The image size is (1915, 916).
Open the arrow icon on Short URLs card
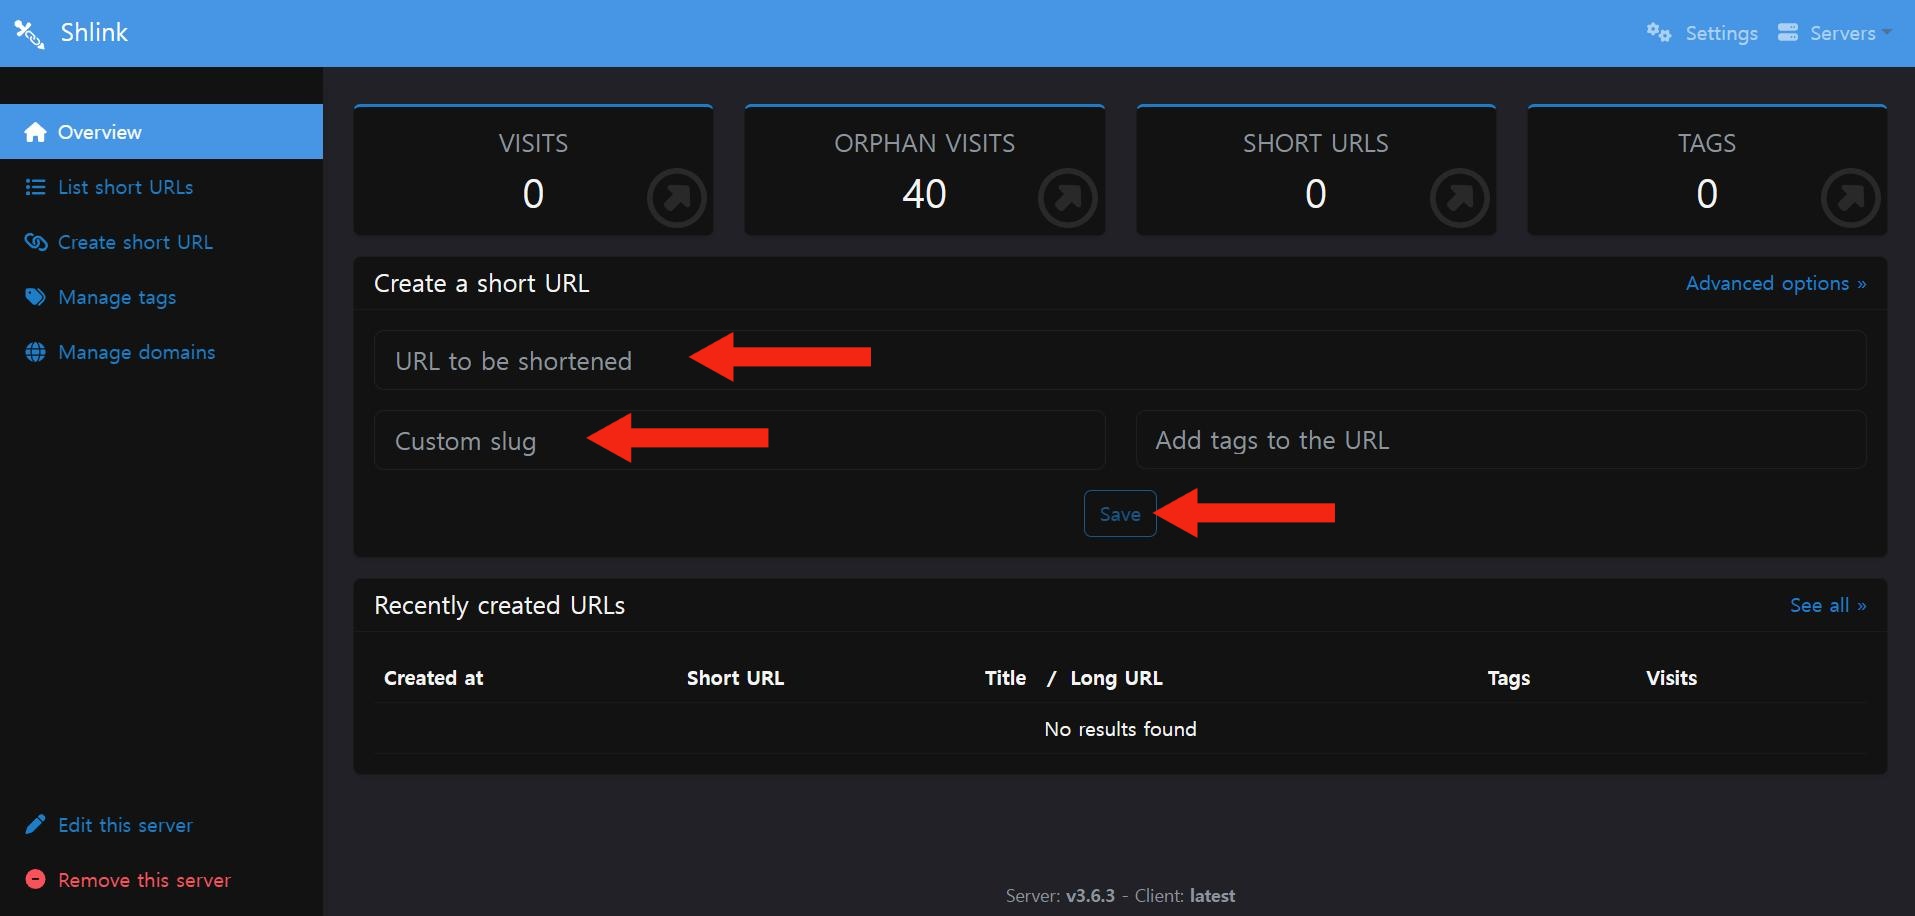click(x=1459, y=198)
